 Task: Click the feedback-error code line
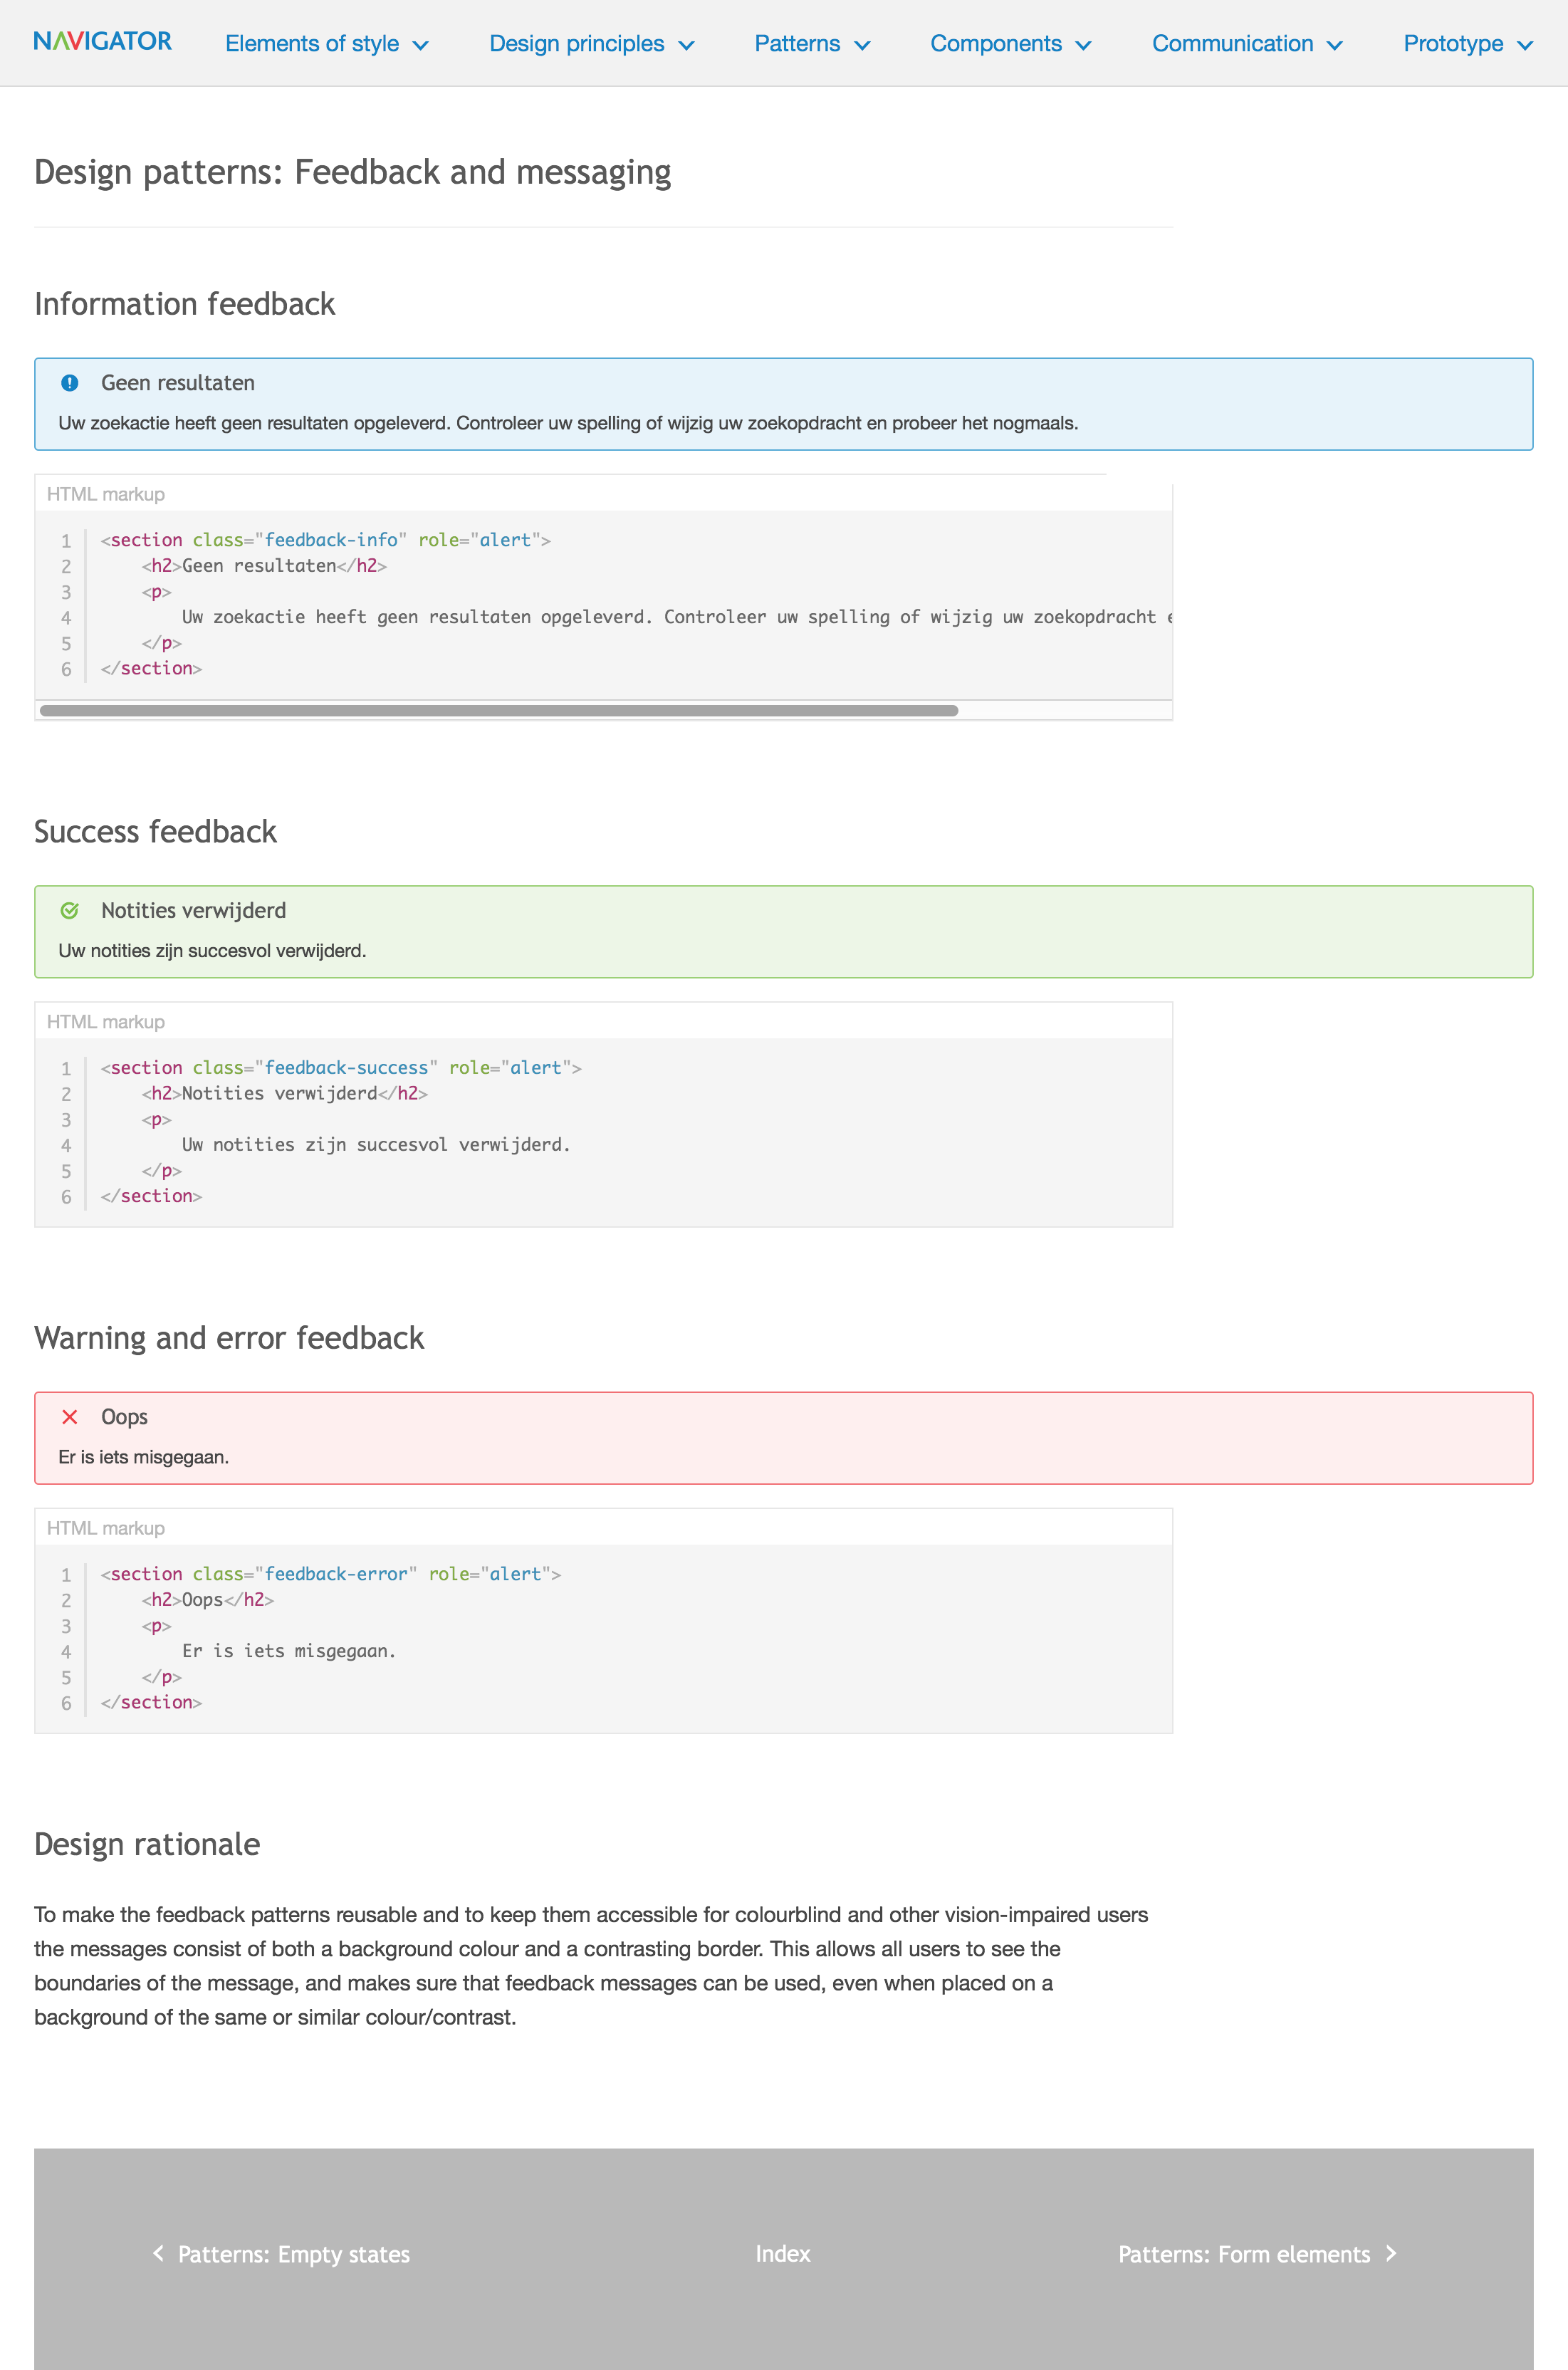(x=331, y=1574)
